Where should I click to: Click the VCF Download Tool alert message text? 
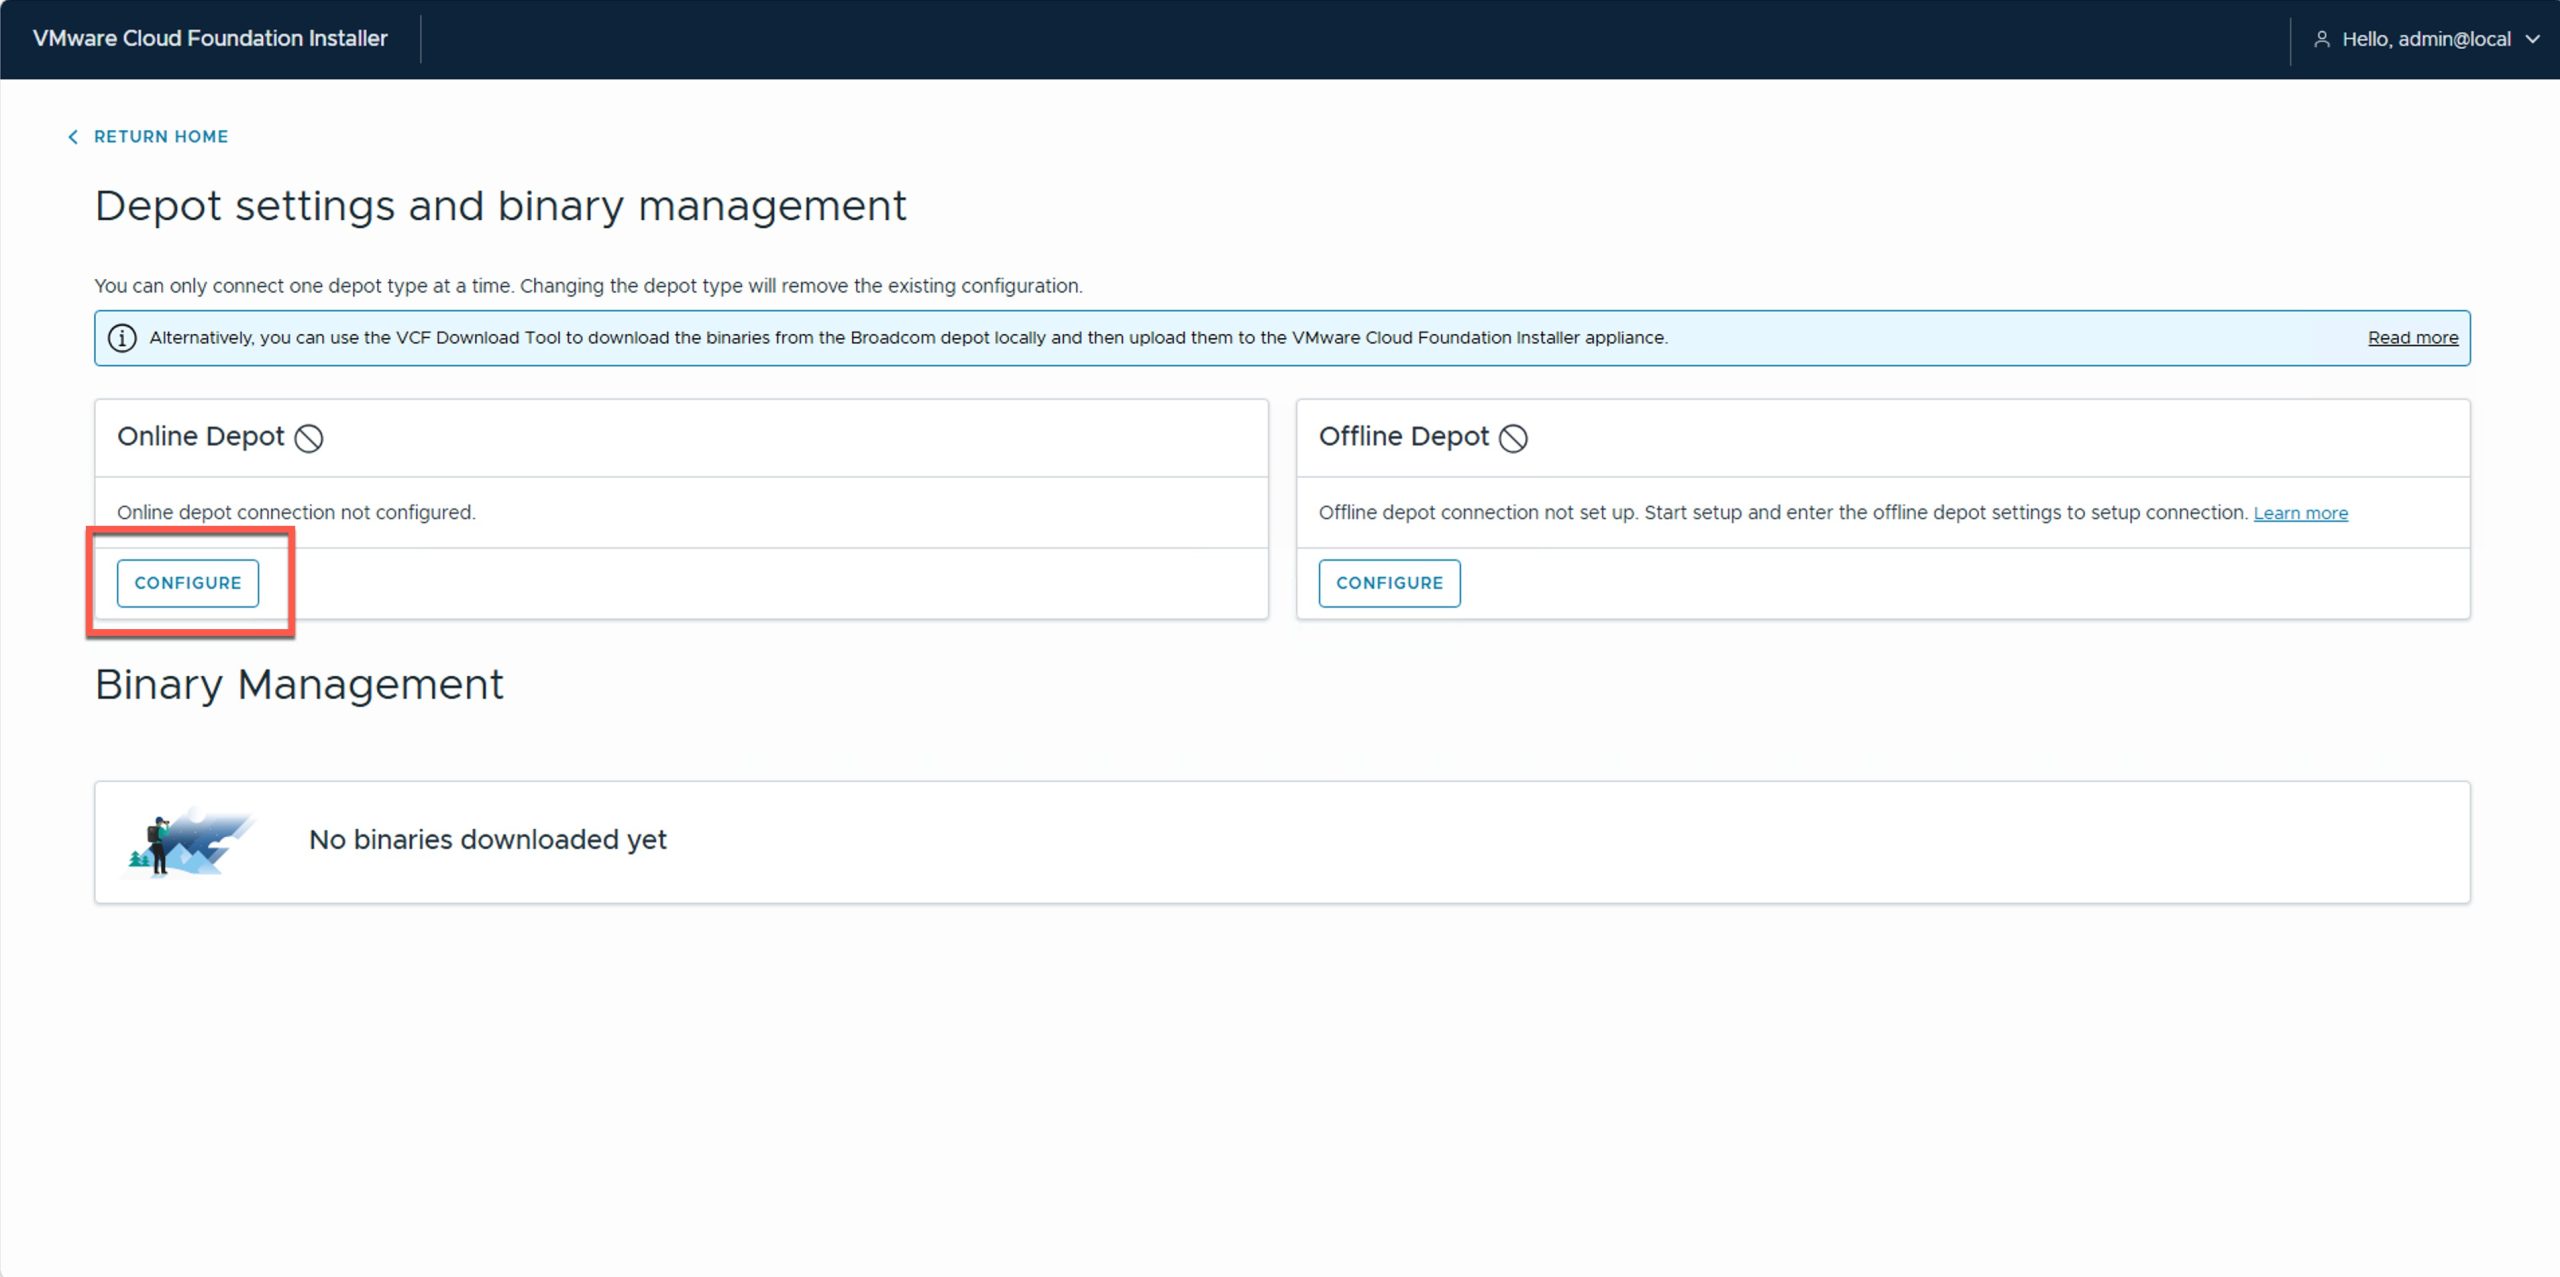[x=908, y=338]
